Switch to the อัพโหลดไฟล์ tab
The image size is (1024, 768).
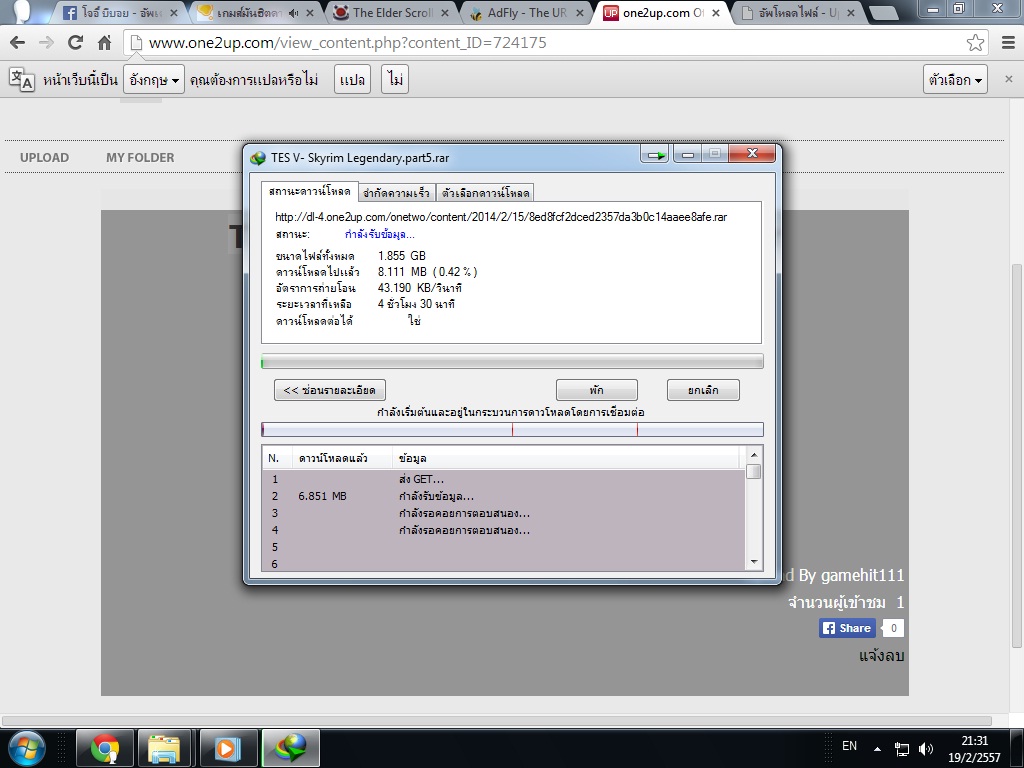[798, 12]
